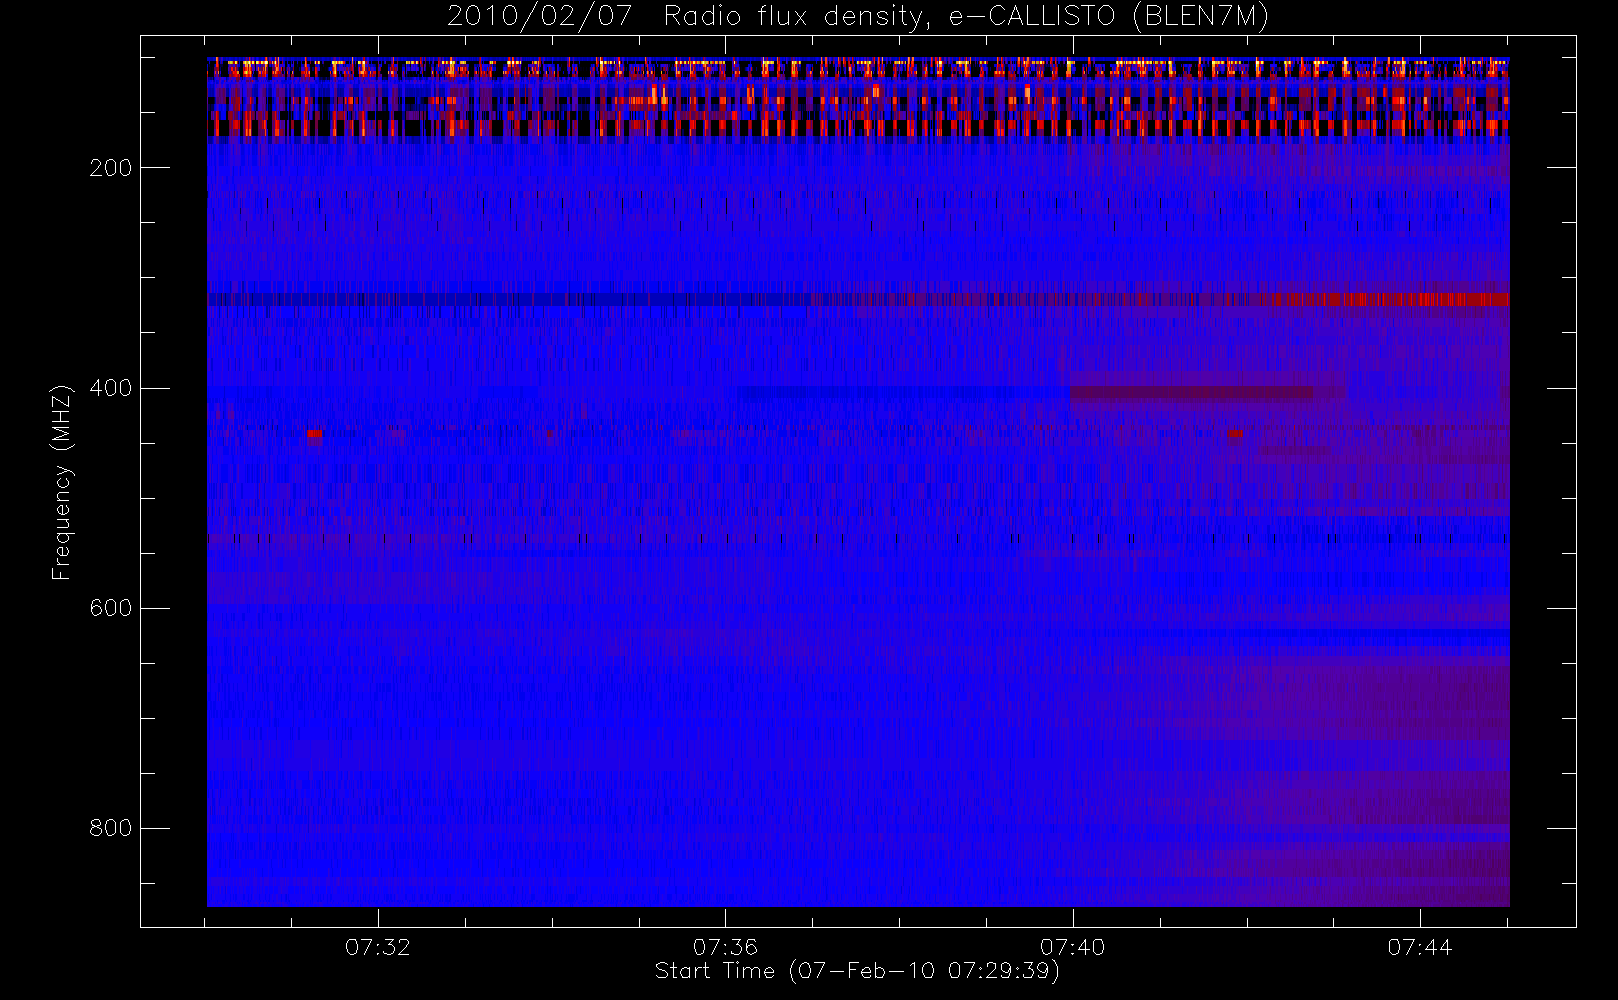
Task: Click the small red spot near 07:42 at 440 MHz
Action: (x=1235, y=434)
